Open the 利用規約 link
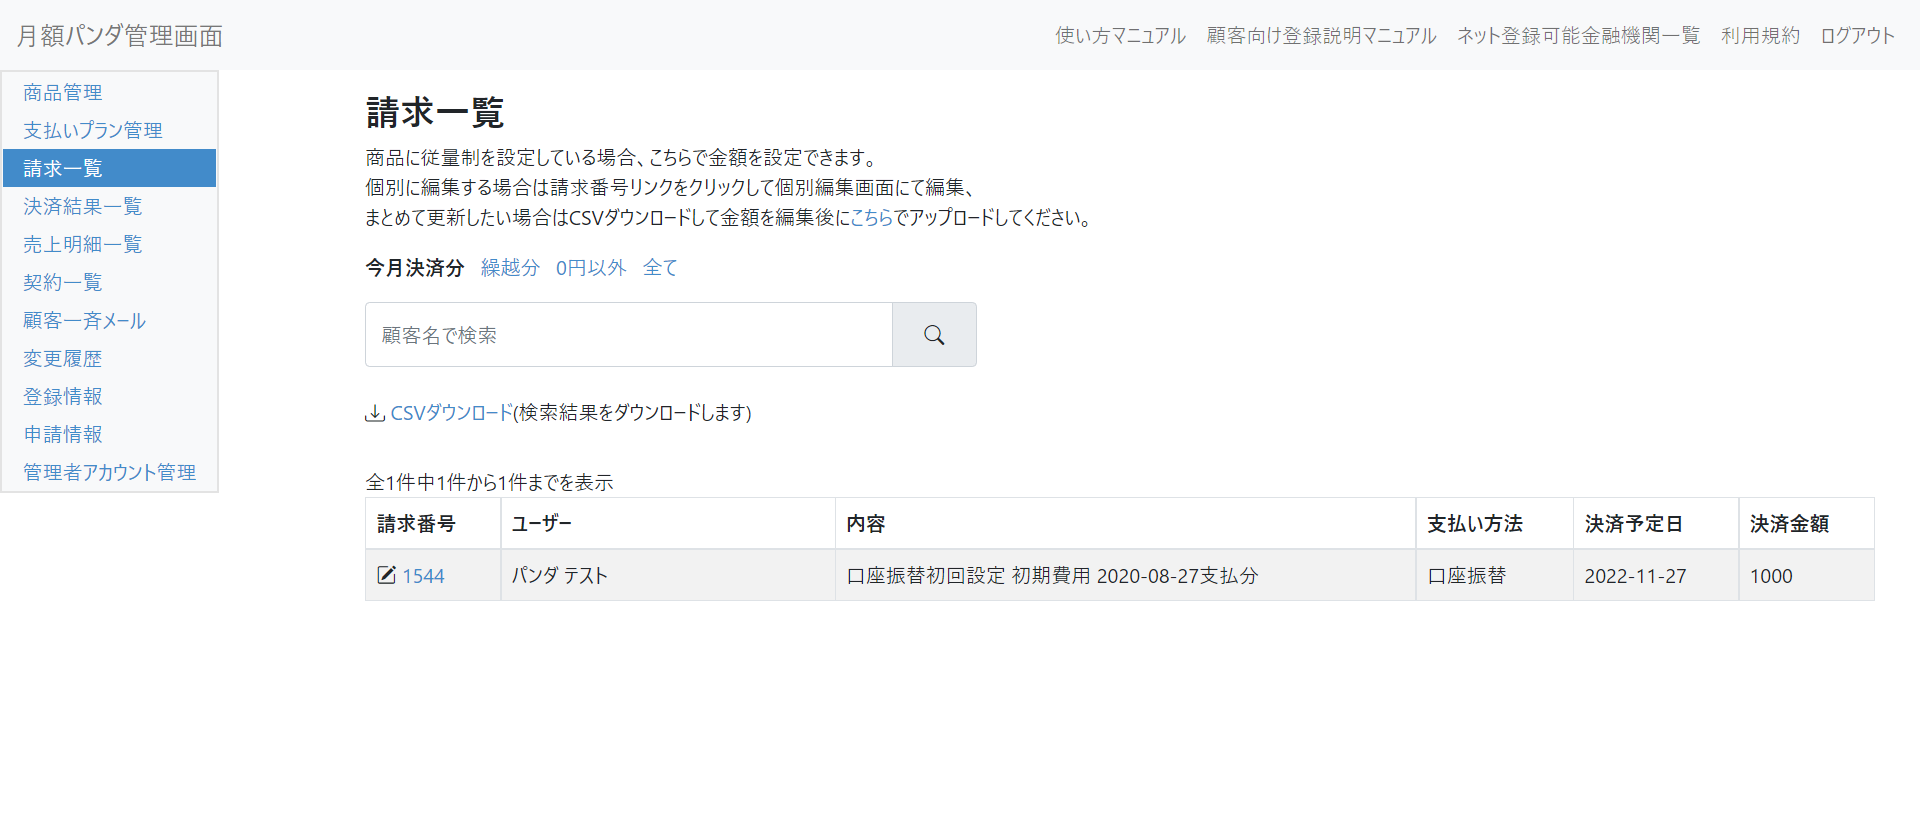This screenshot has height=830, width=1920. [x=1760, y=36]
